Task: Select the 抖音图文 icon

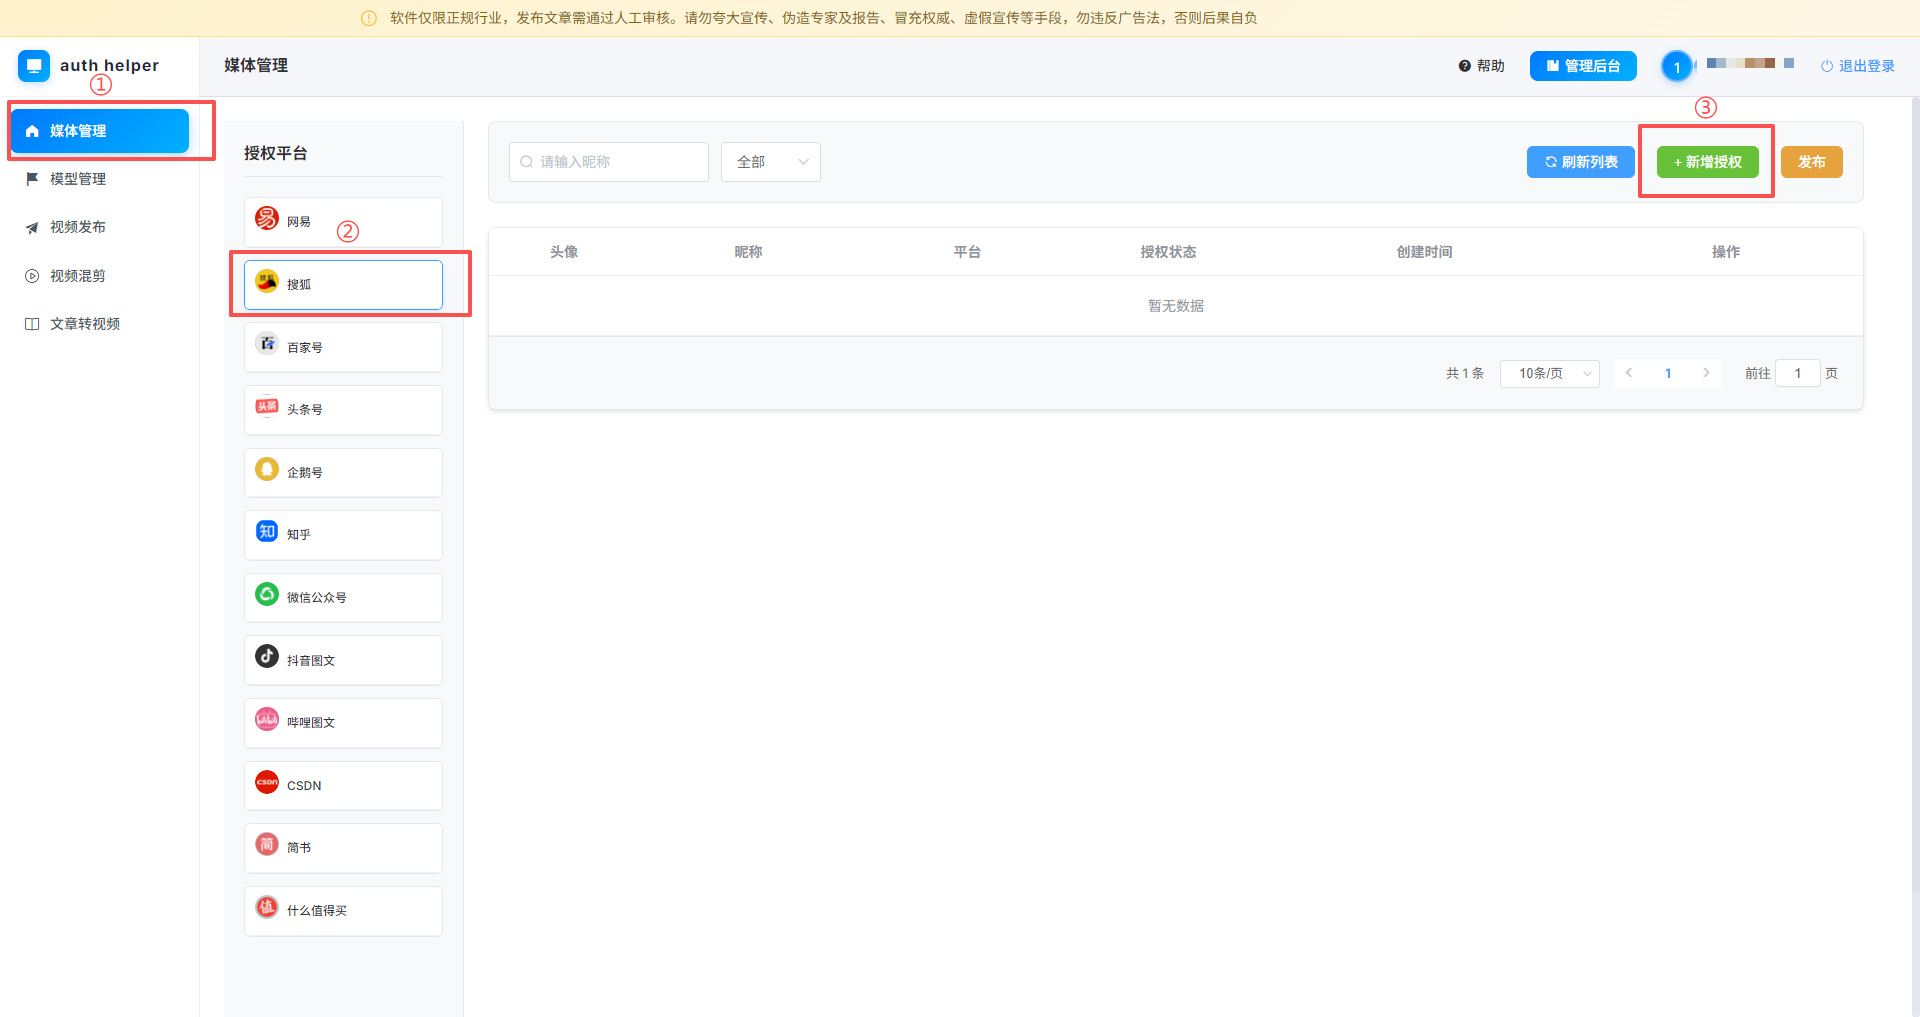Action: pos(267,656)
